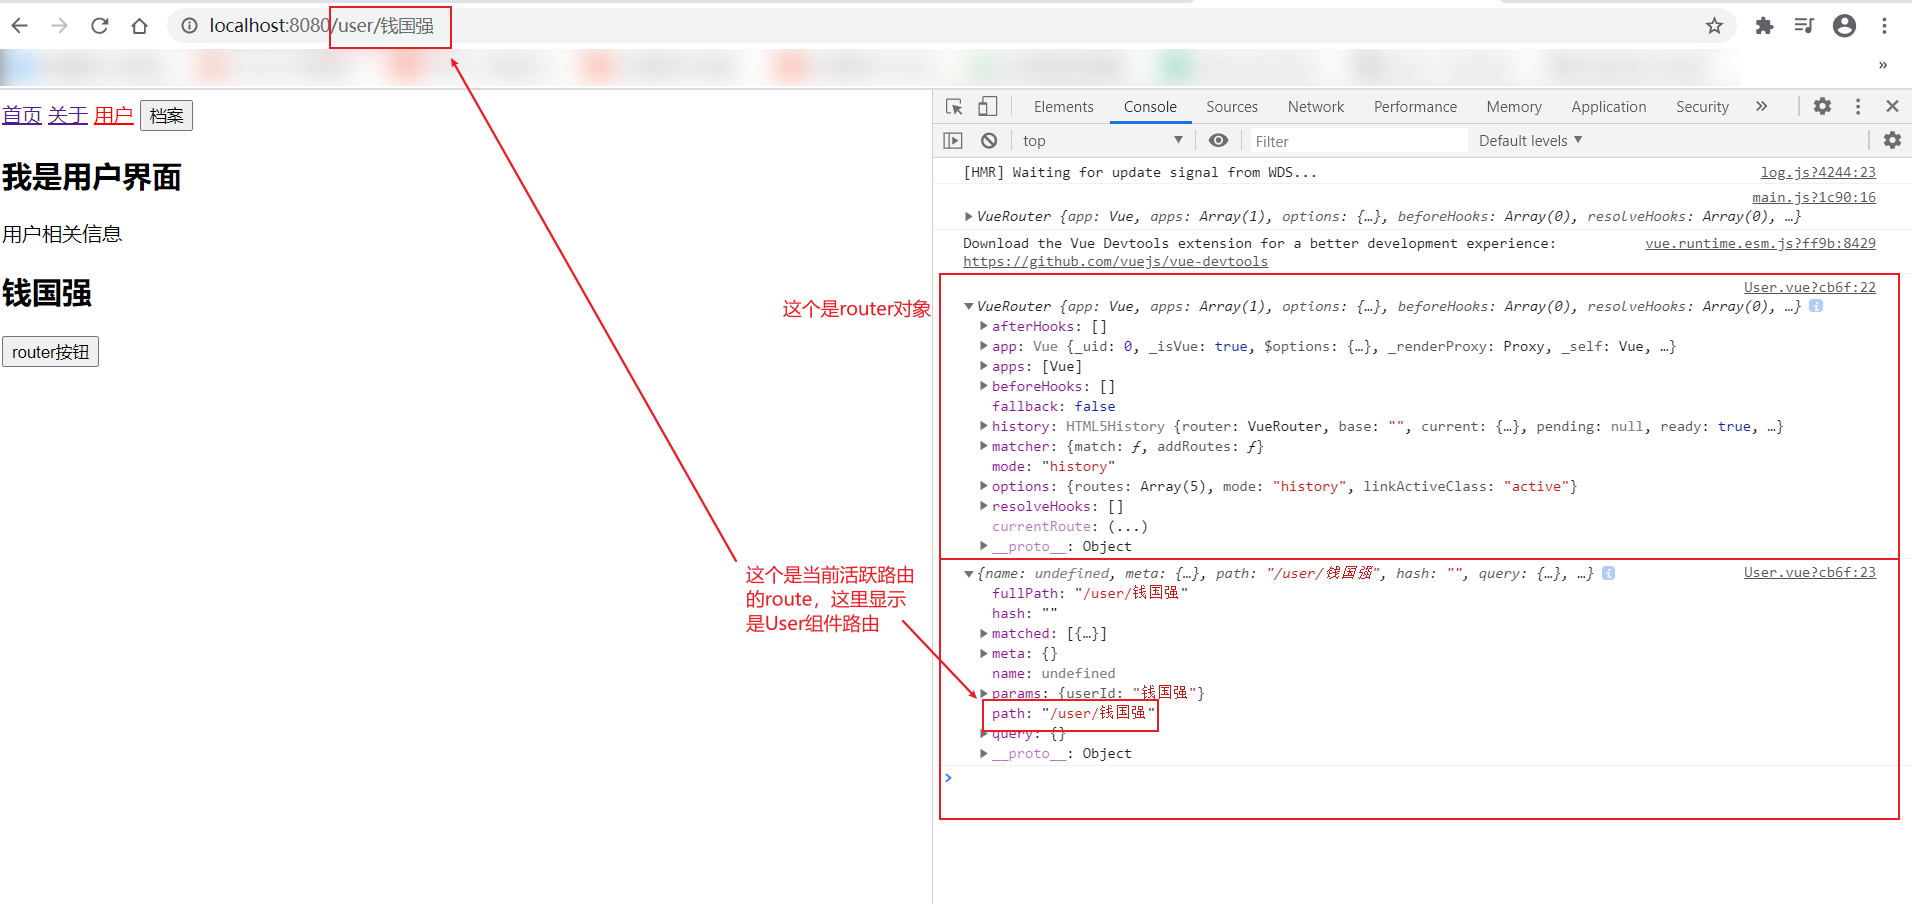Close the DevTools panel
The image size is (1912, 904).
[1892, 106]
